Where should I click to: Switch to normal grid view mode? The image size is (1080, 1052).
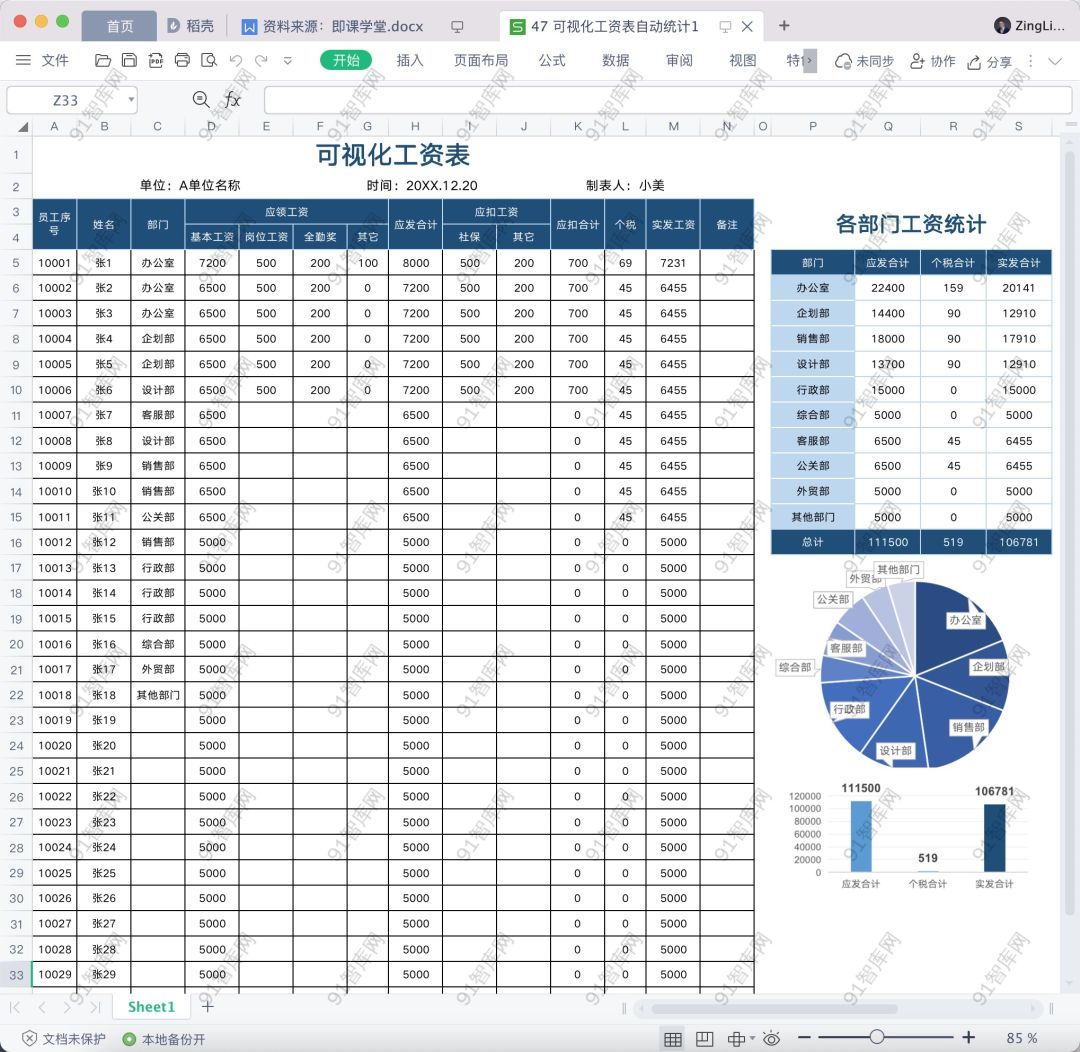pyautogui.click(x=673, y=1039)
